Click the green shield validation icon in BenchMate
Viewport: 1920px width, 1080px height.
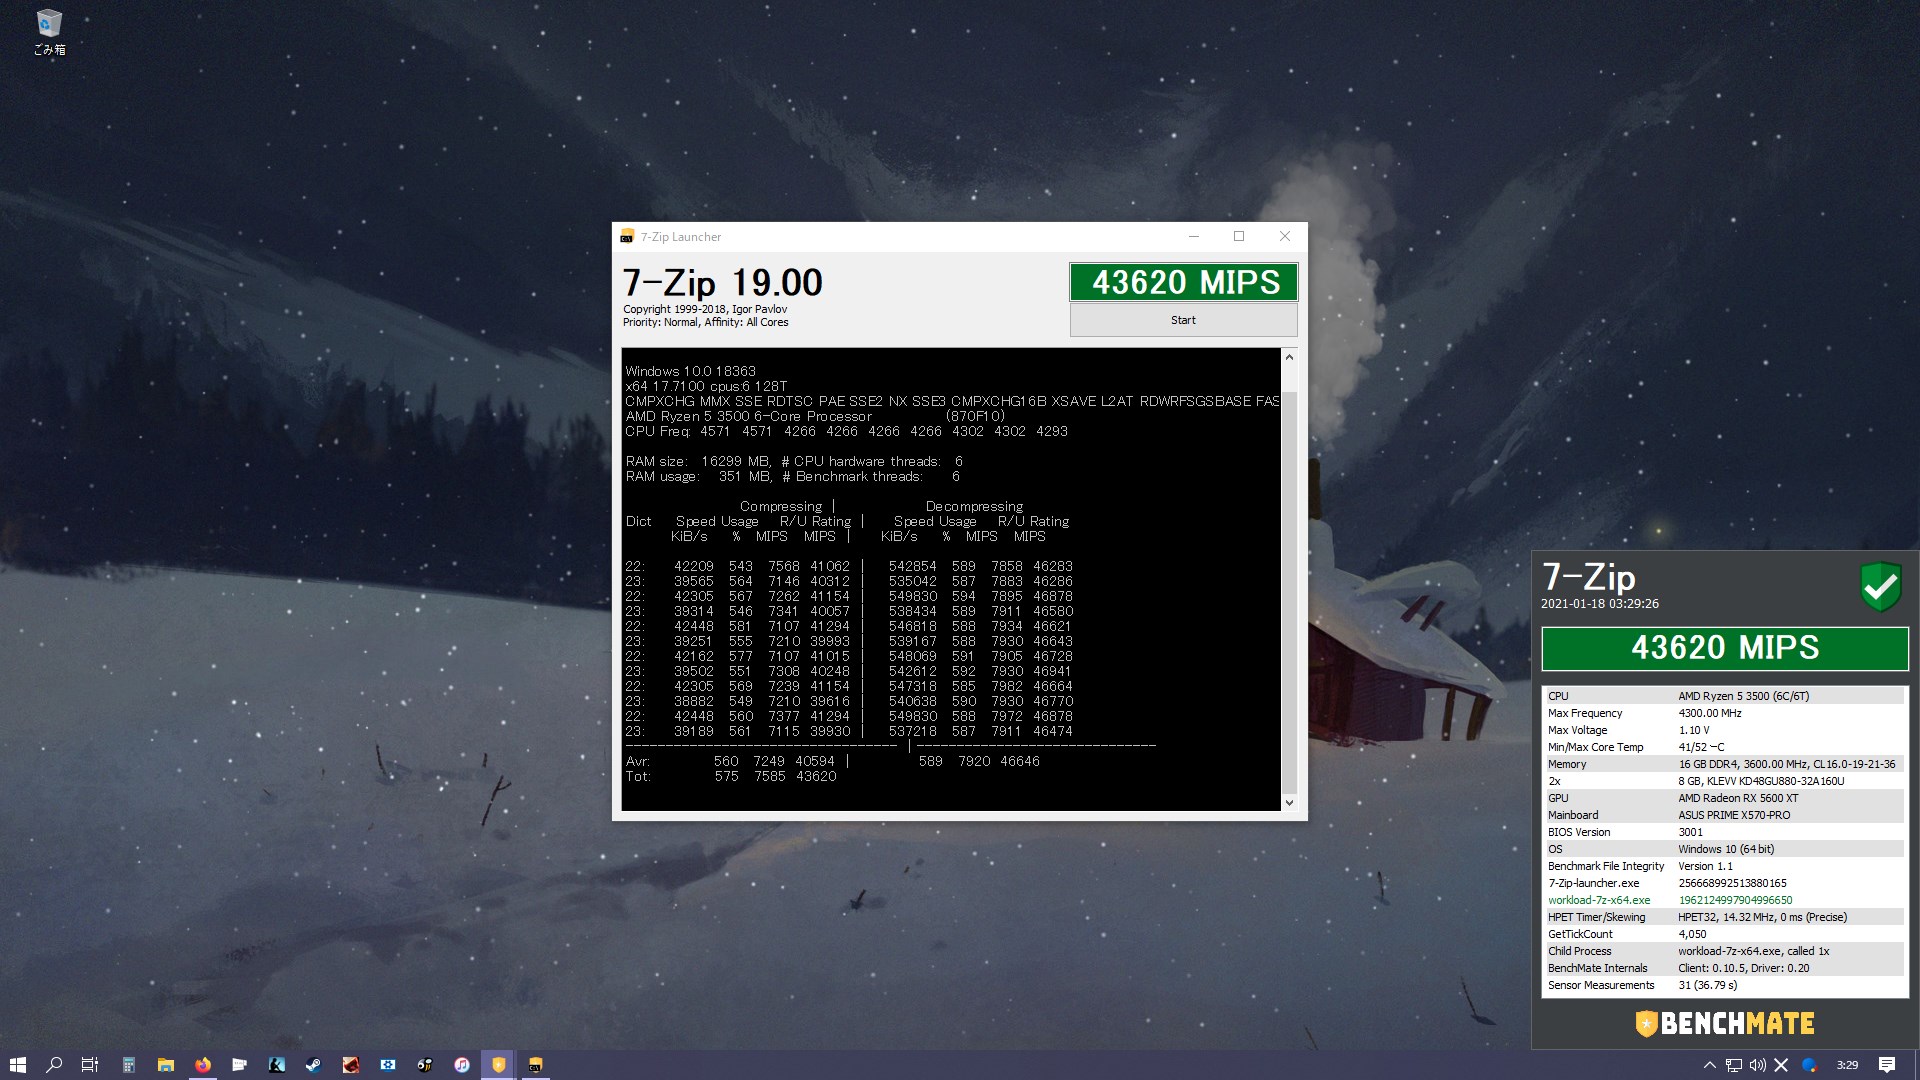[1881, 587]
